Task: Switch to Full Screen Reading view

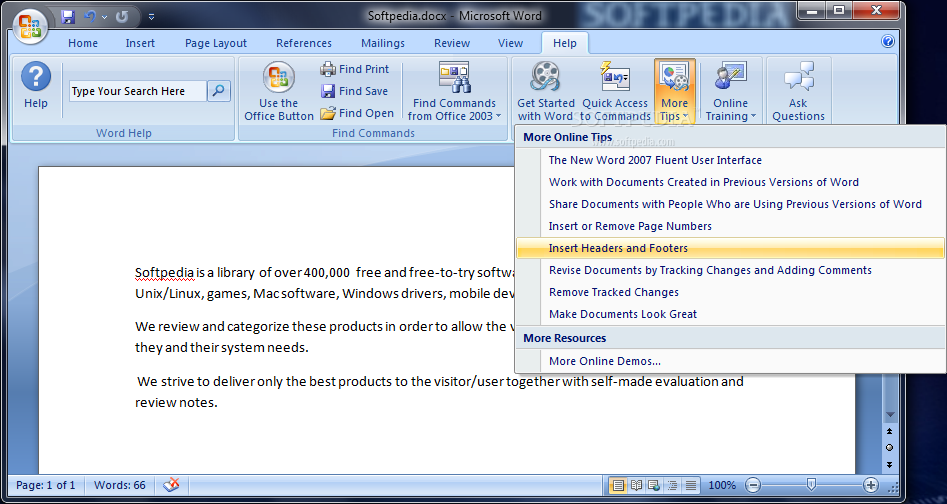Action: (636, 485)
